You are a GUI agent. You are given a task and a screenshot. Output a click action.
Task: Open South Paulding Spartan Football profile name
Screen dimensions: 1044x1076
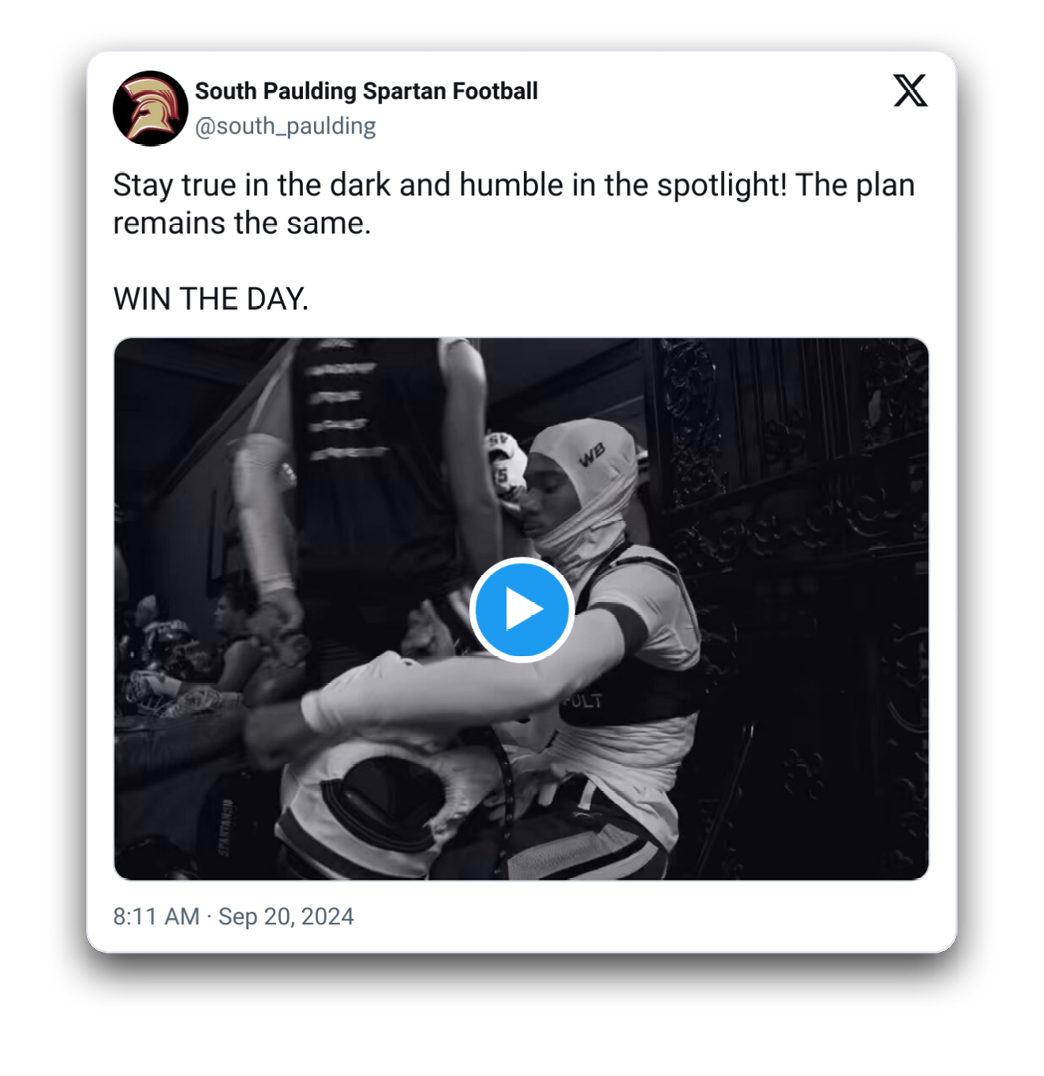click(366, 91)
